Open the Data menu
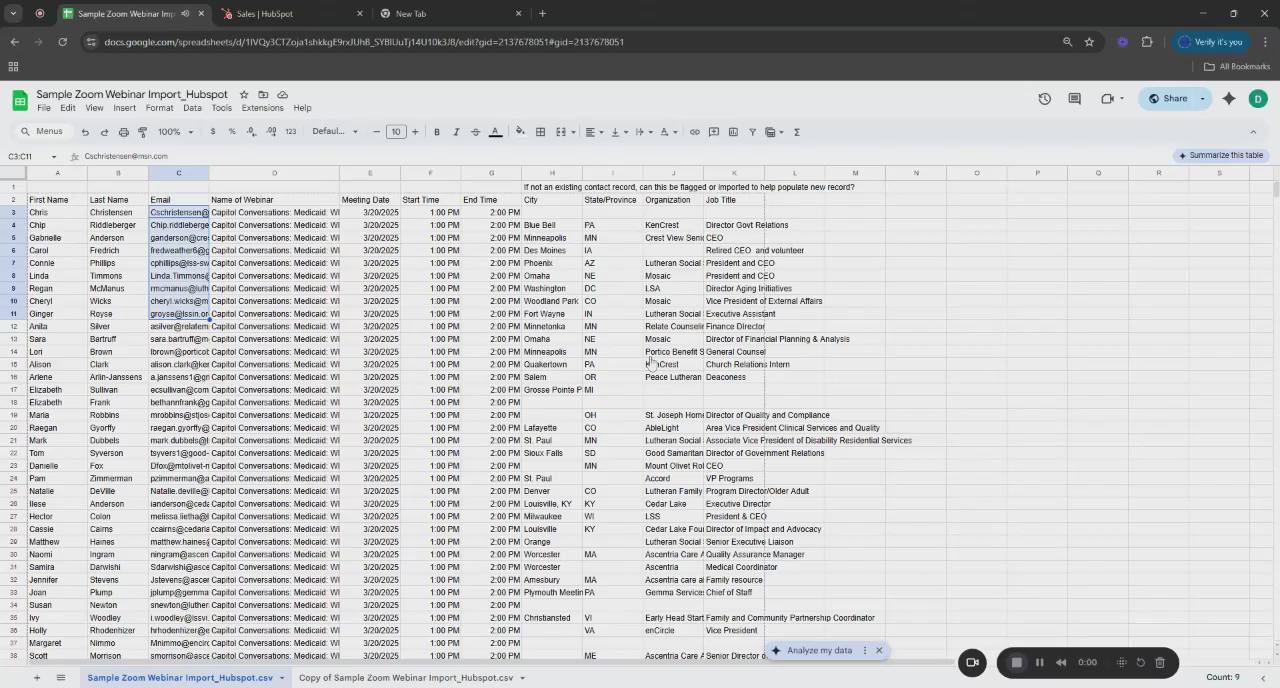 [x=192, y=108]
